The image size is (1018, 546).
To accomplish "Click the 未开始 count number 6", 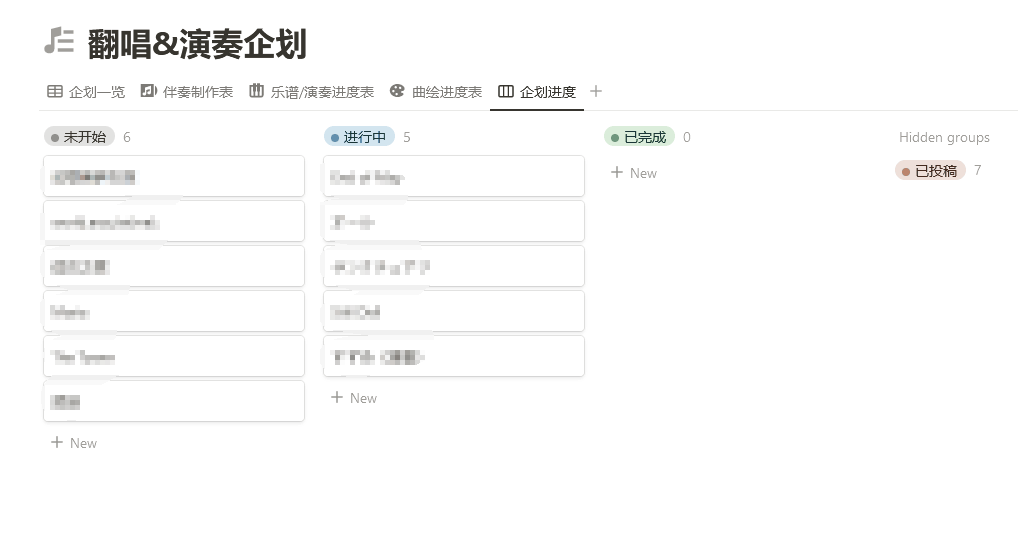I will coord(127,137).
